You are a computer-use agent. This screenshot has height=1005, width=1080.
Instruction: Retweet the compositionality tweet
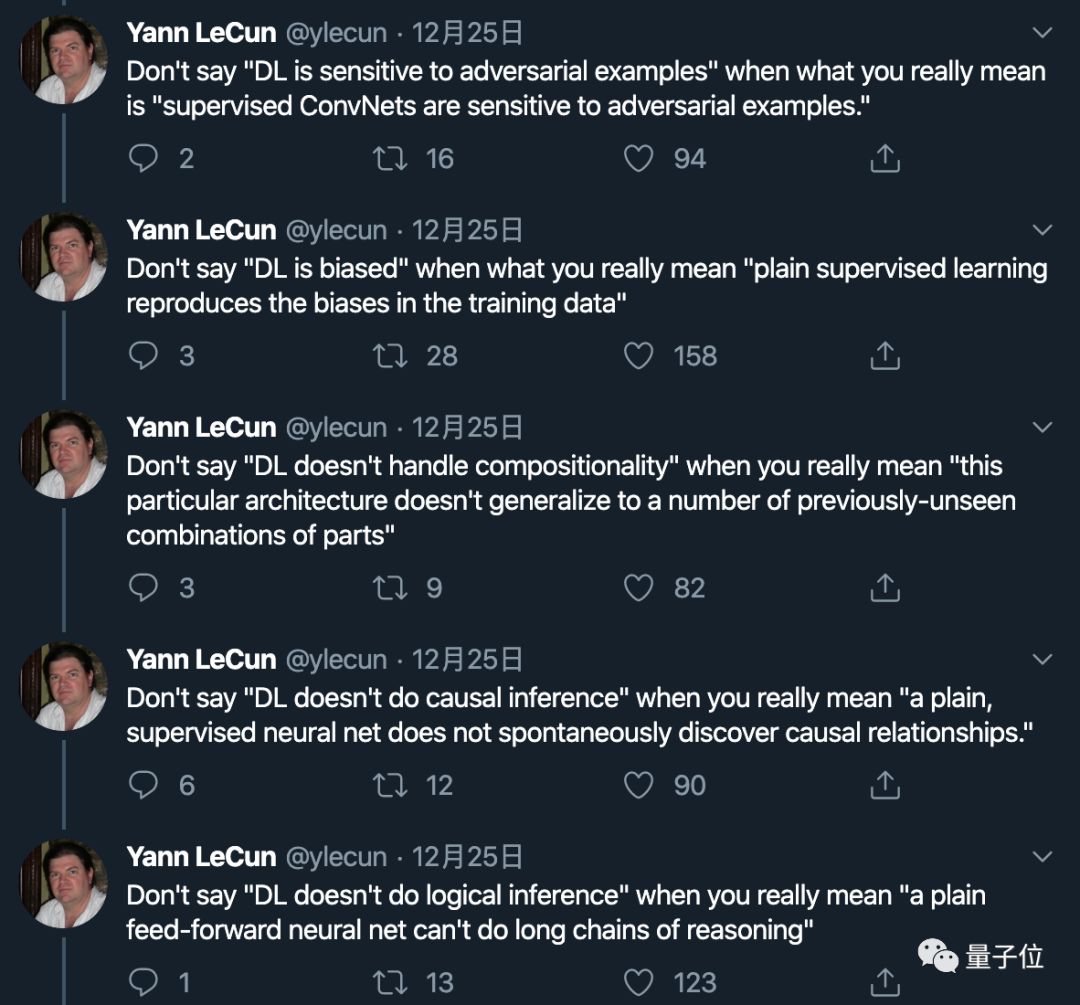coord(389,588)
